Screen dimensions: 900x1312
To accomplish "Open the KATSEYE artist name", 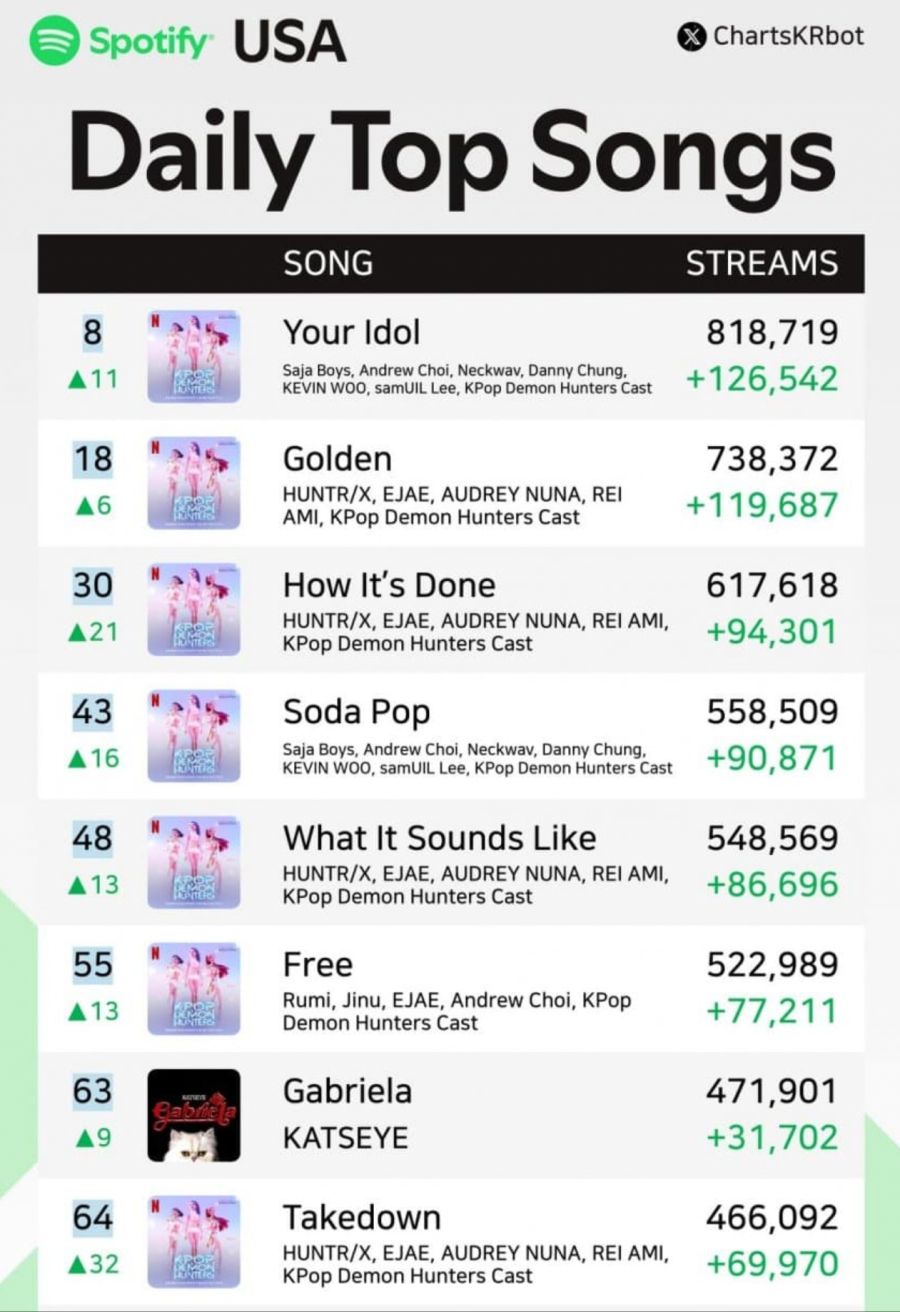I will tap(345, 1138).
